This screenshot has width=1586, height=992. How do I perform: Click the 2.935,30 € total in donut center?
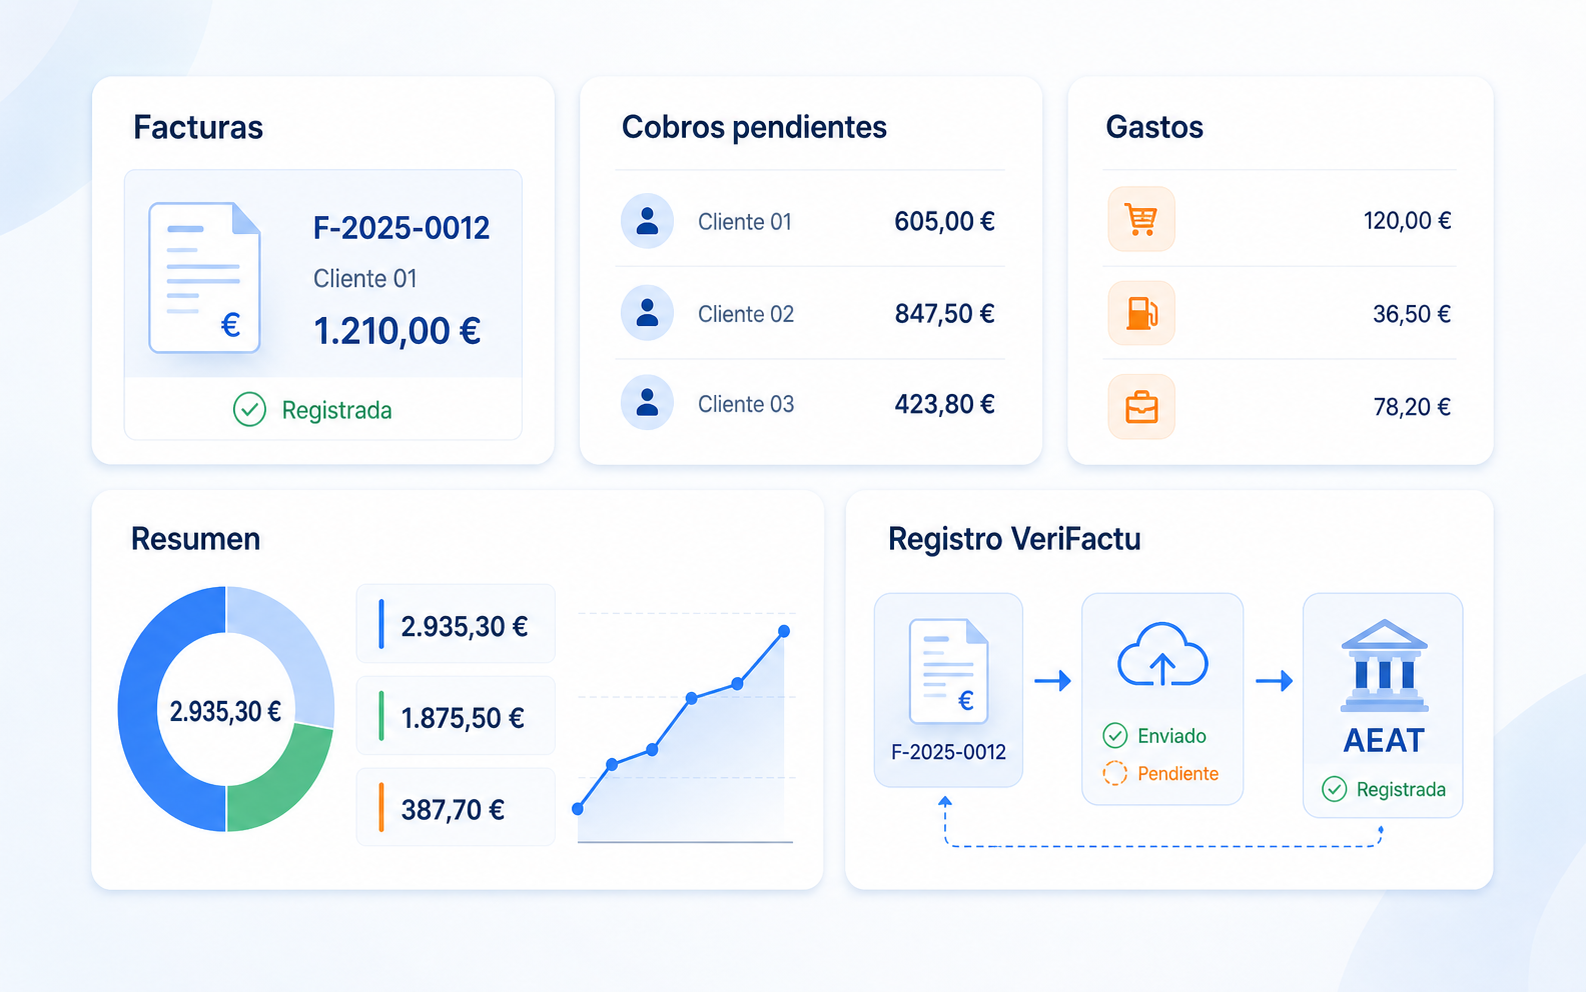pos(225,712)
